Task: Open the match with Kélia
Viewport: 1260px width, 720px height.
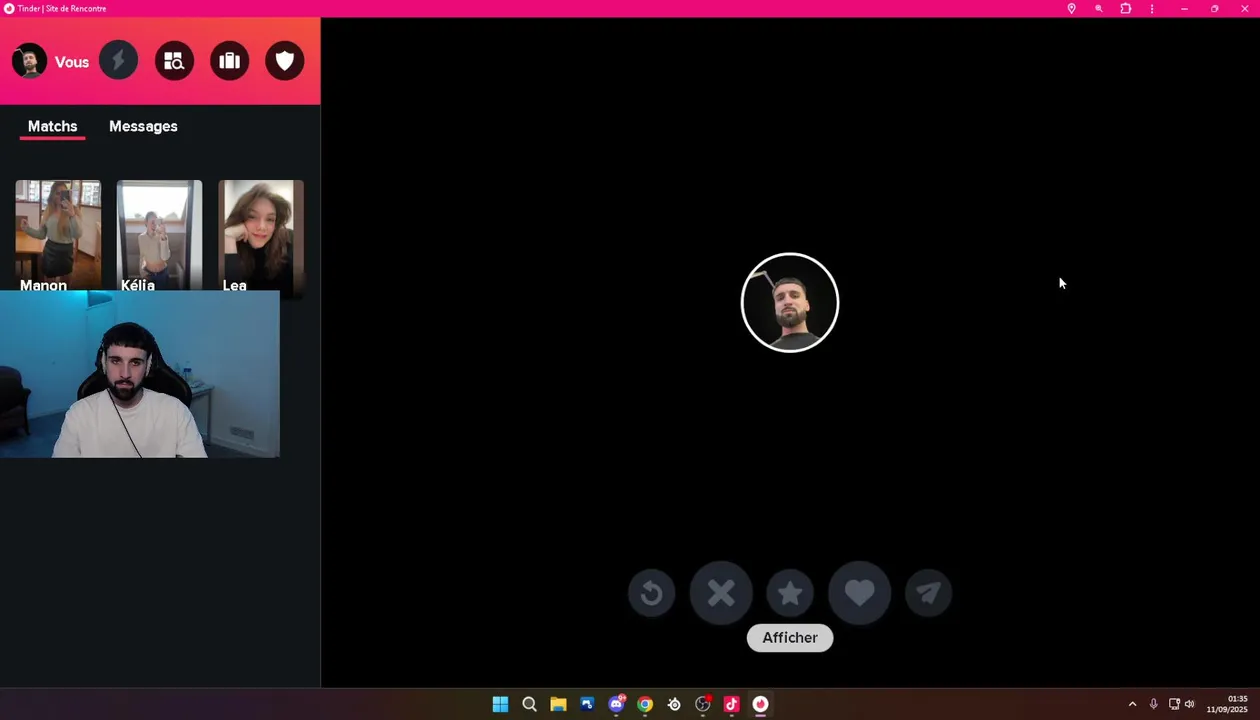Action: [x=159, y=236]
